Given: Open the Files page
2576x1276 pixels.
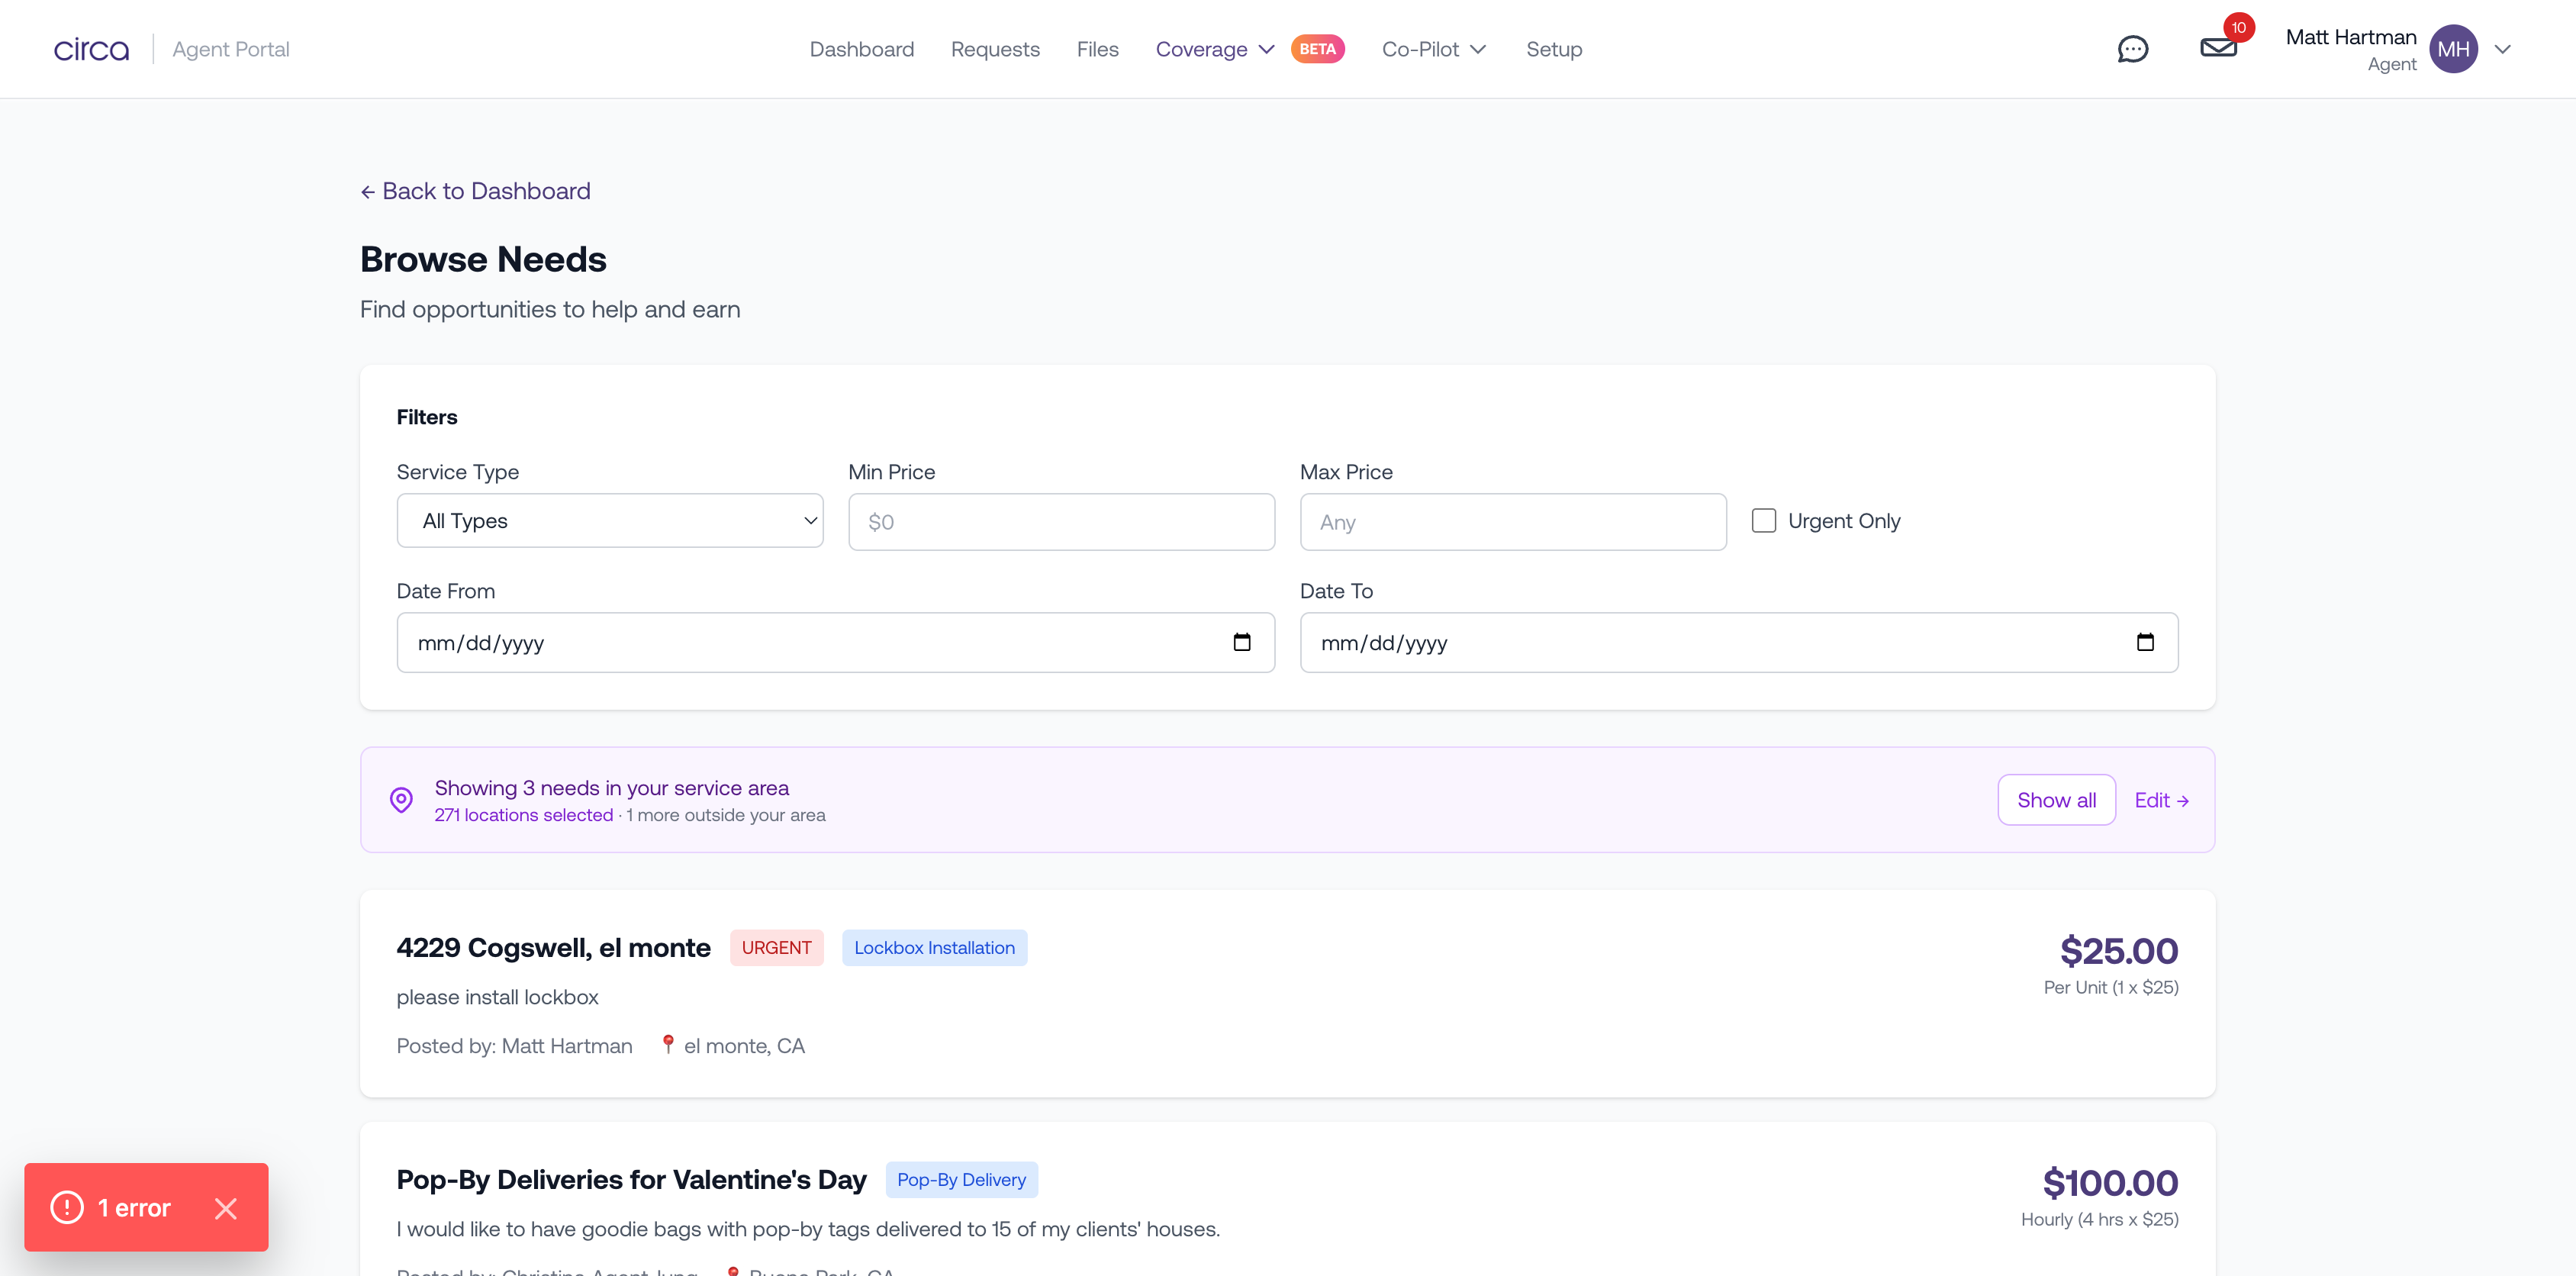Looking at the screenshot, I should tap(1097, 49).
